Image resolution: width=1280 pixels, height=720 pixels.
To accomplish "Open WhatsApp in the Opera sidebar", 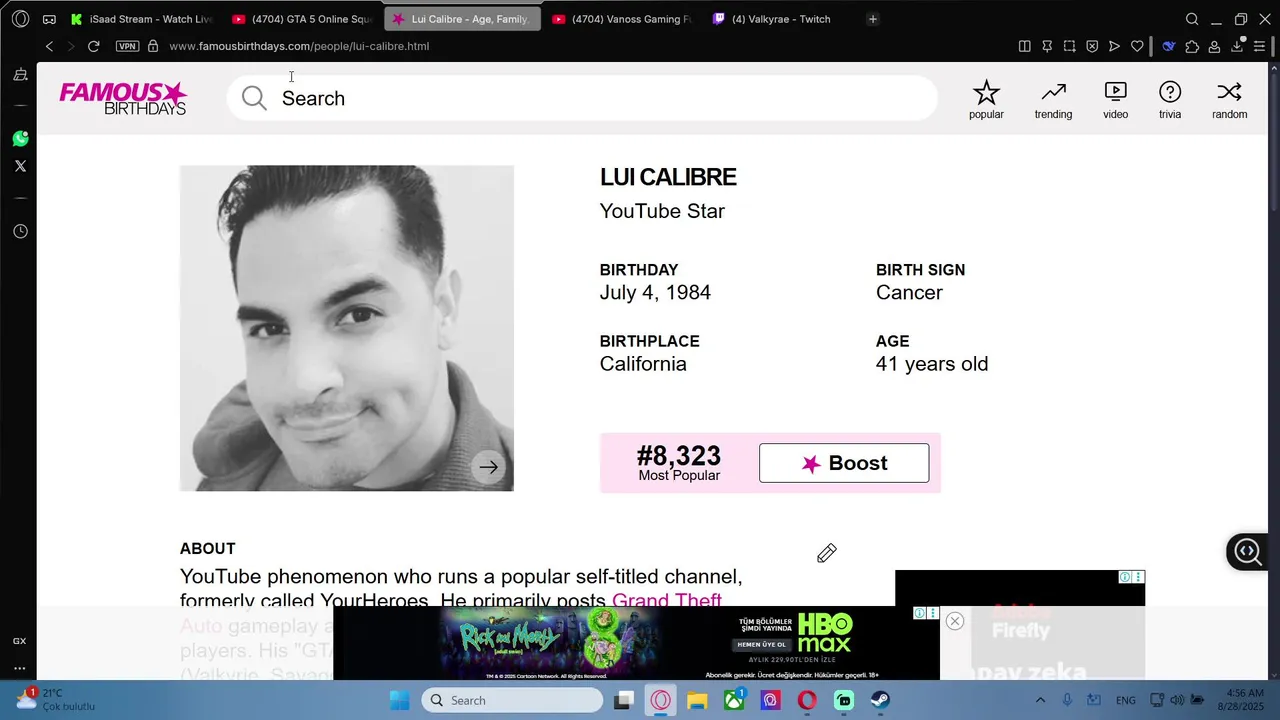I will coord(20,139).
